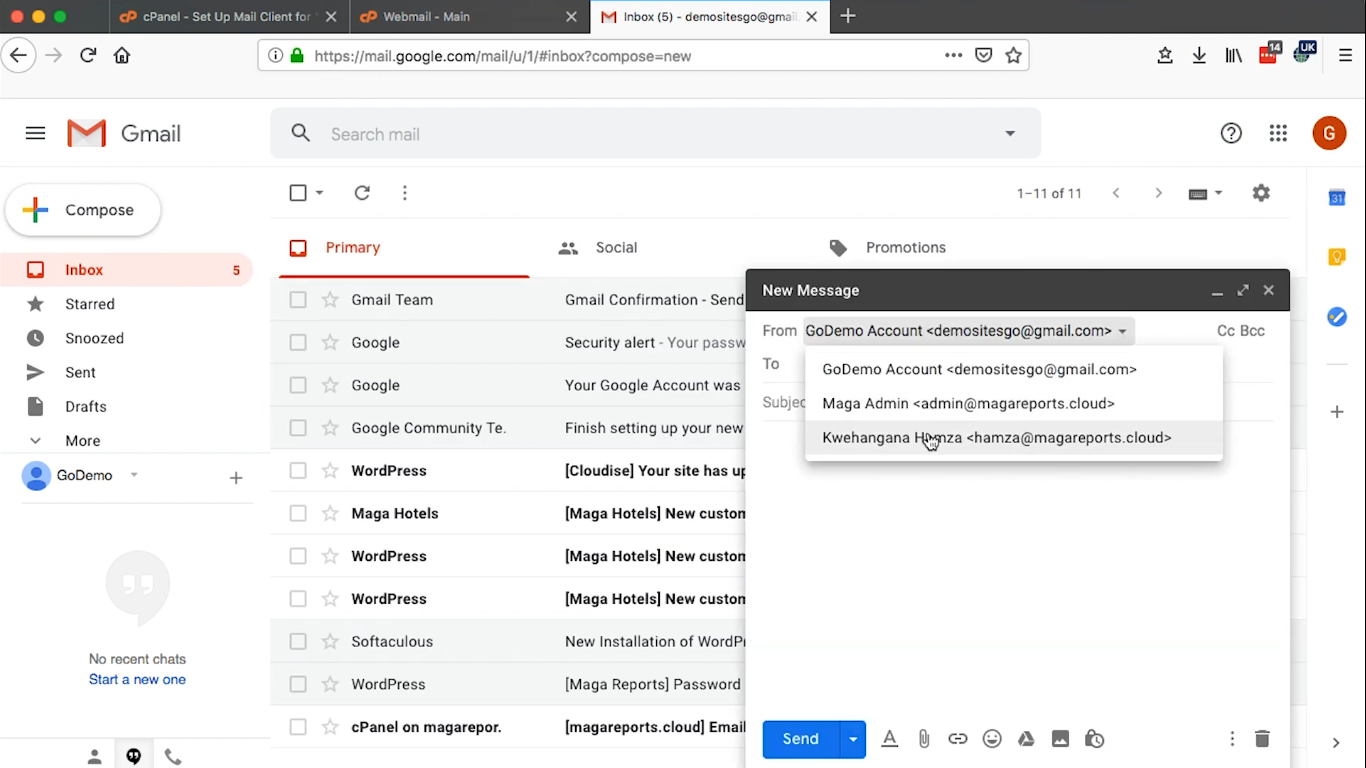Bookmark this page with the star
This screenshot has width=1366, height=768.
click(x=1014, y=56)
